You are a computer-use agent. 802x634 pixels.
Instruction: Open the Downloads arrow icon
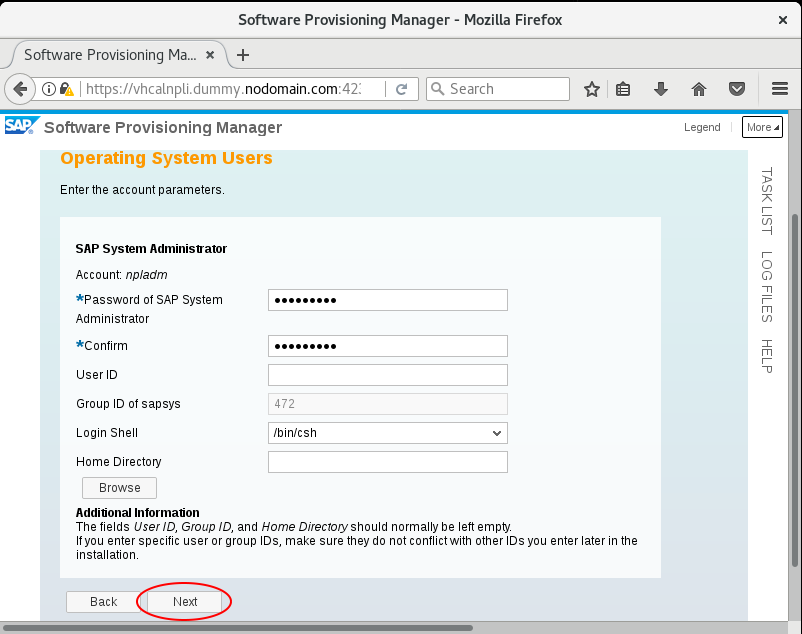click(660, 89)
